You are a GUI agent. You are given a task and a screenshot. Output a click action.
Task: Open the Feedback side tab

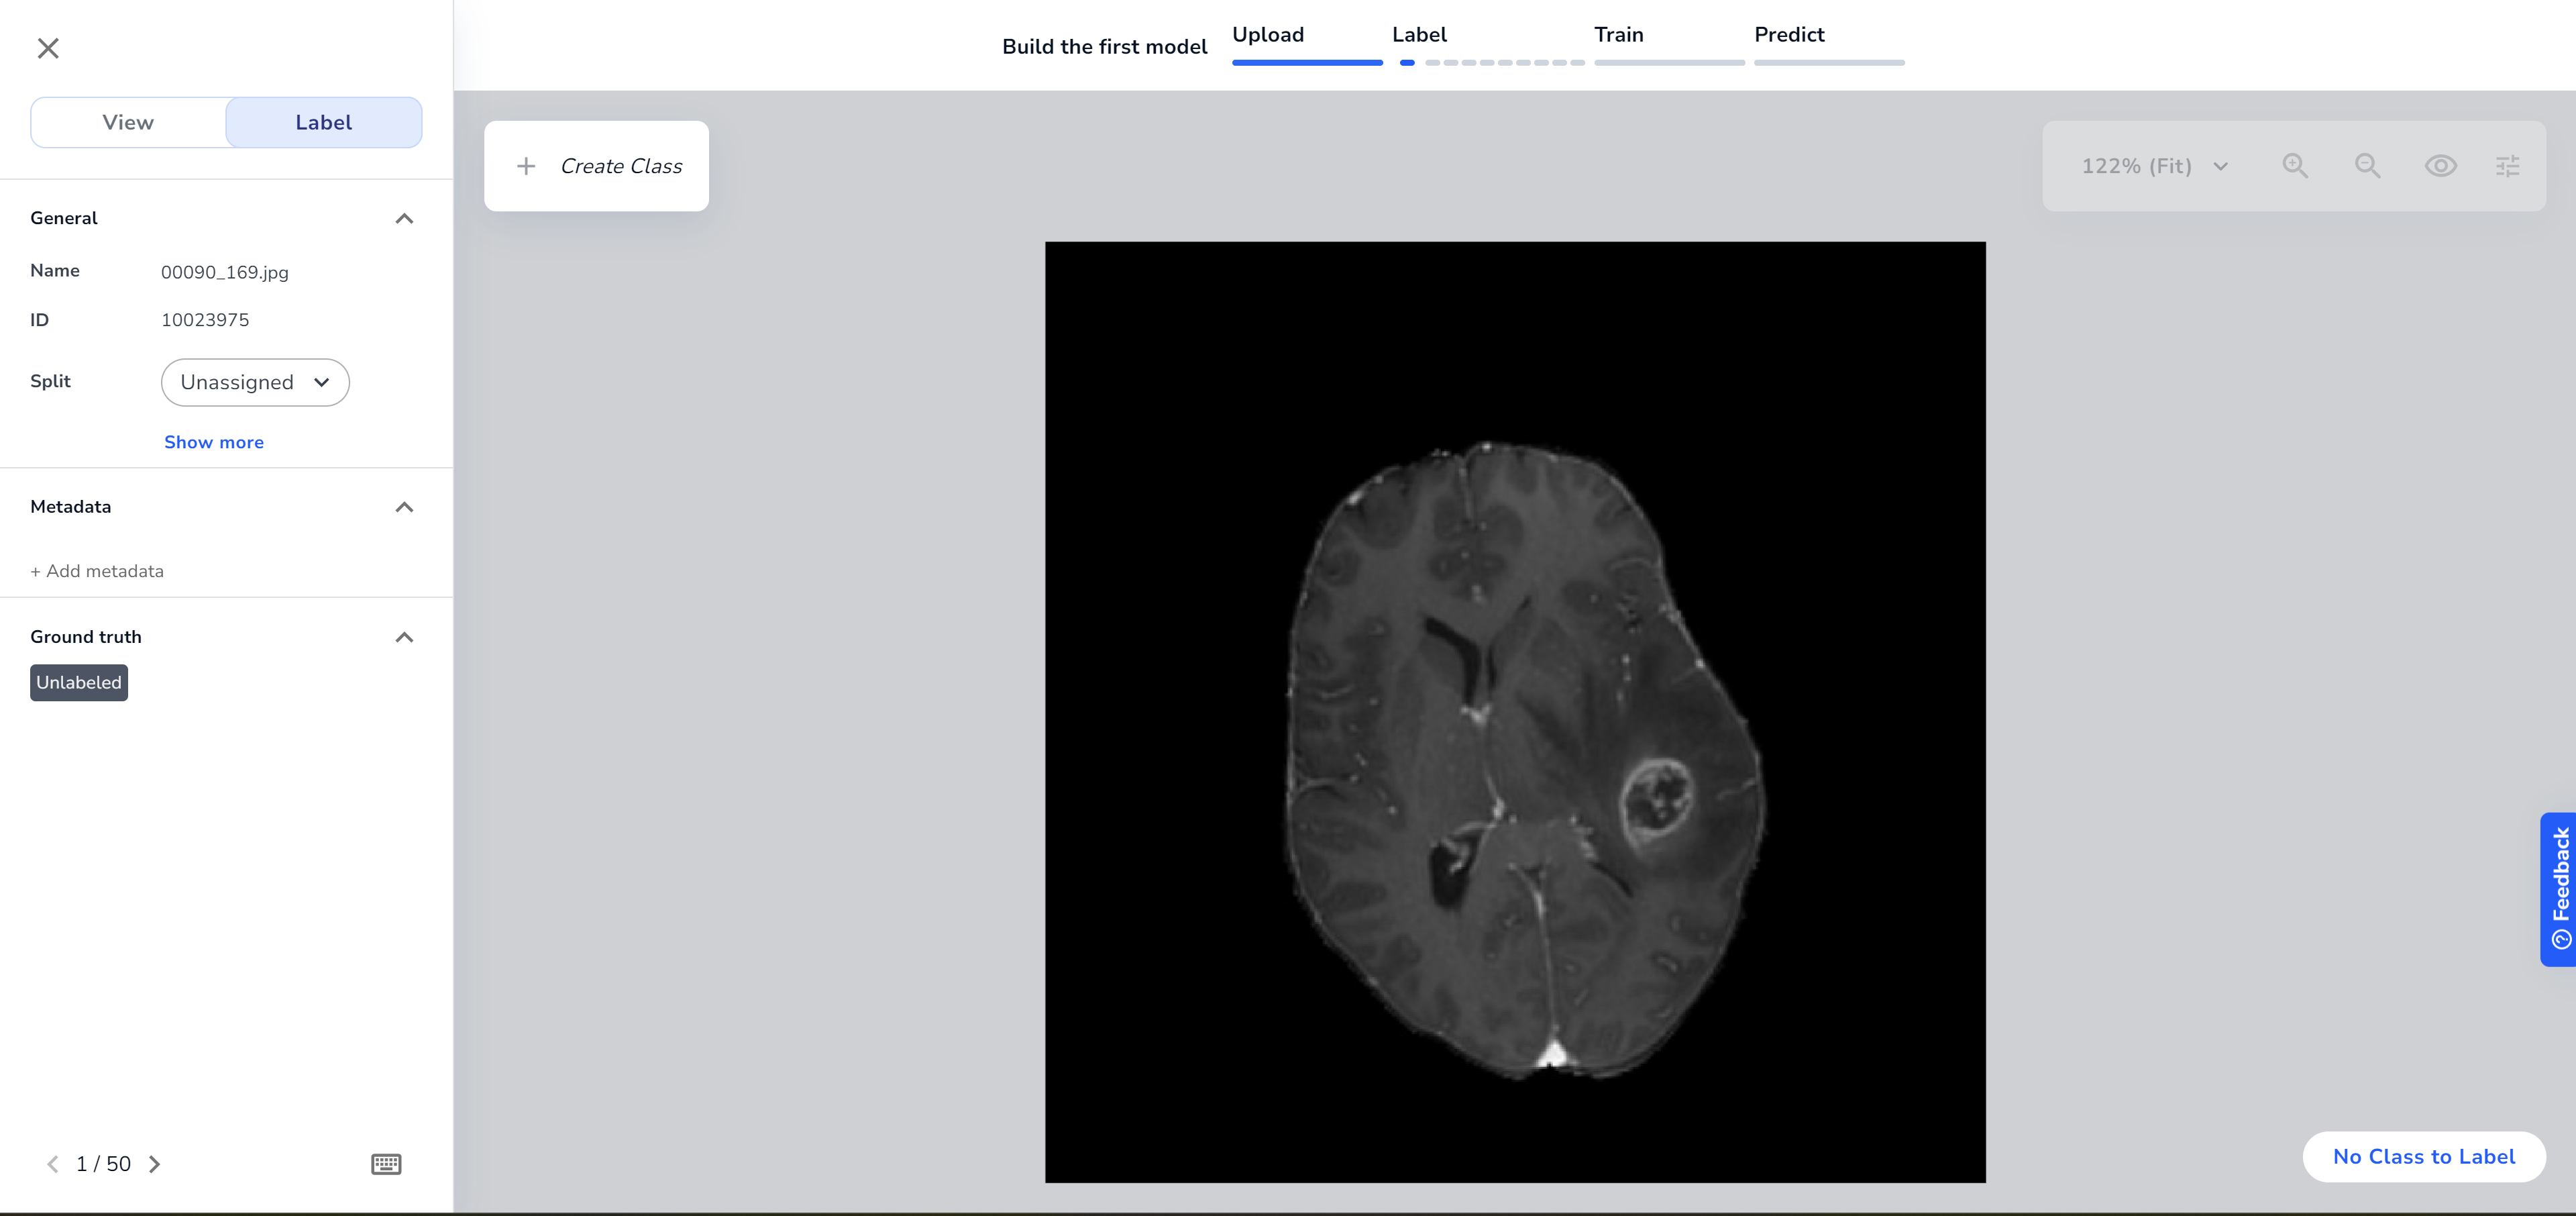(2559, 889)
